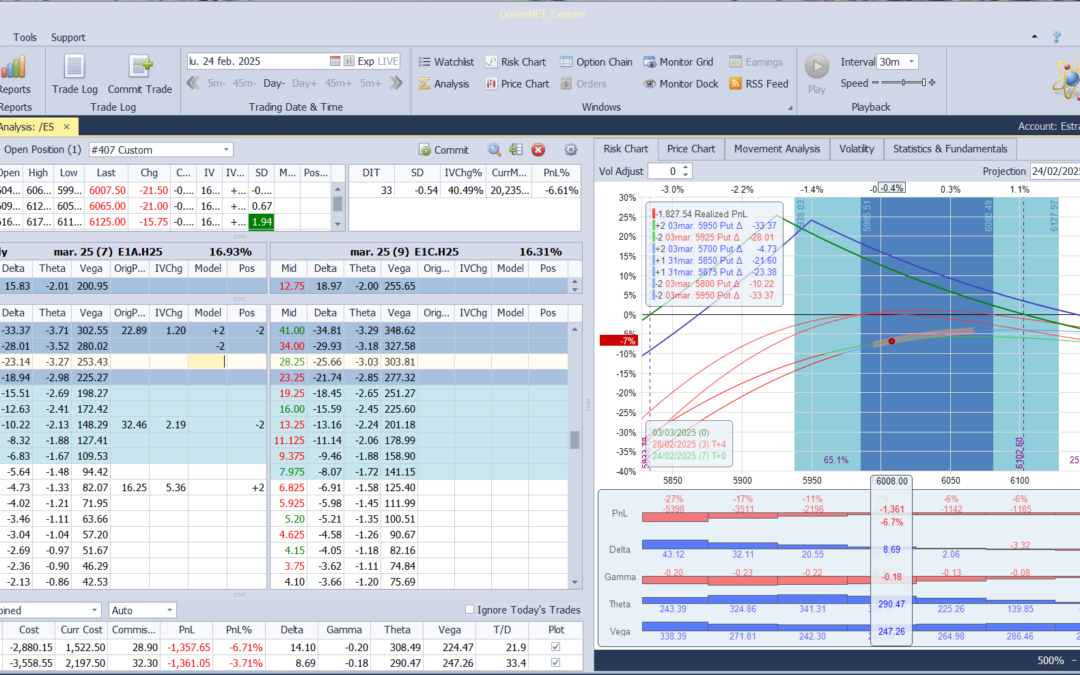Click the 45m- time step button

pyautogui.click(x=244, y=83)
